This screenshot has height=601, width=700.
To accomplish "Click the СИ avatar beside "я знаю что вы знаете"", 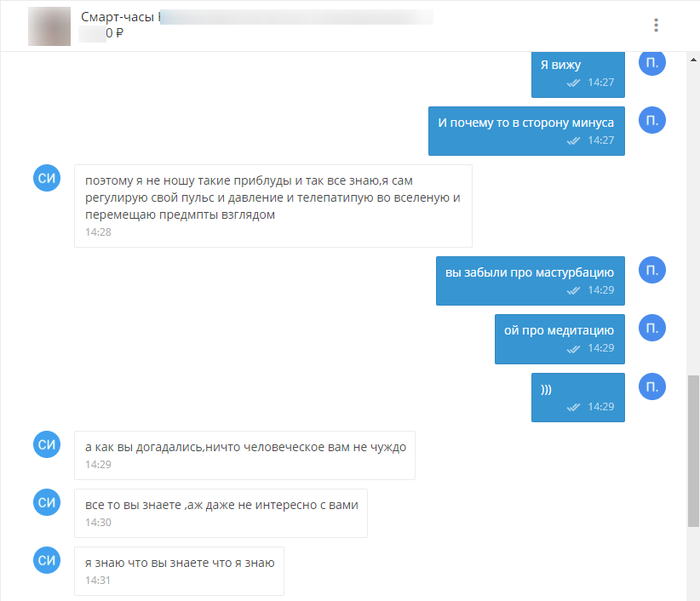I will (47, 560).
